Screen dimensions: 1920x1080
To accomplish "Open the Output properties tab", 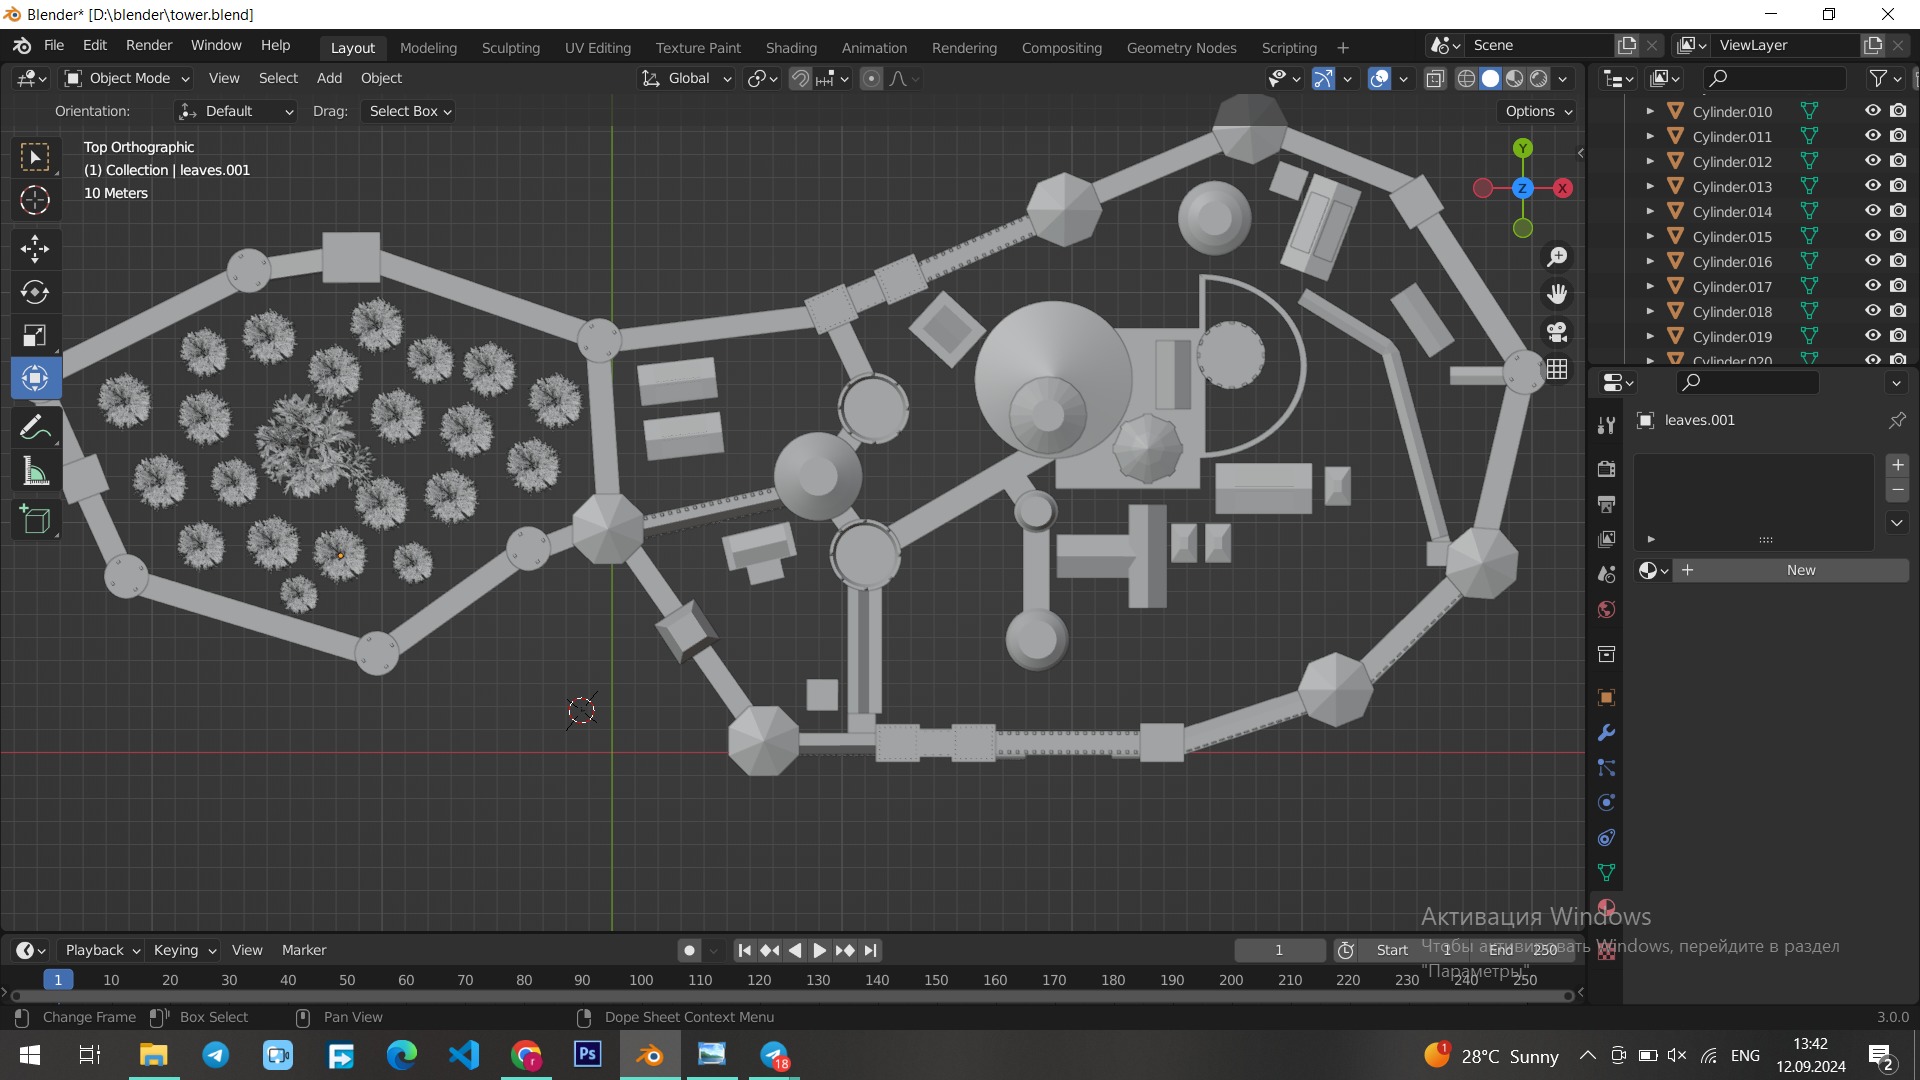I will coord(1606,504).
